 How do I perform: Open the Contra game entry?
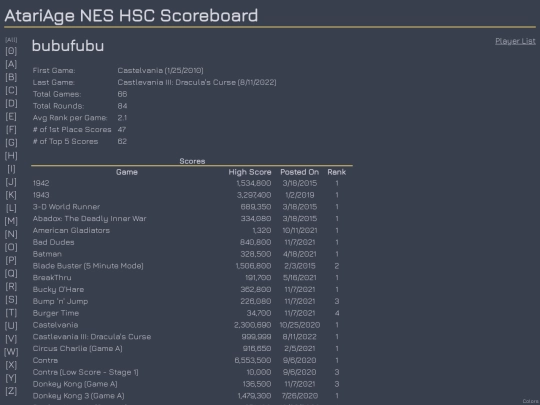(x=45, y=361)
